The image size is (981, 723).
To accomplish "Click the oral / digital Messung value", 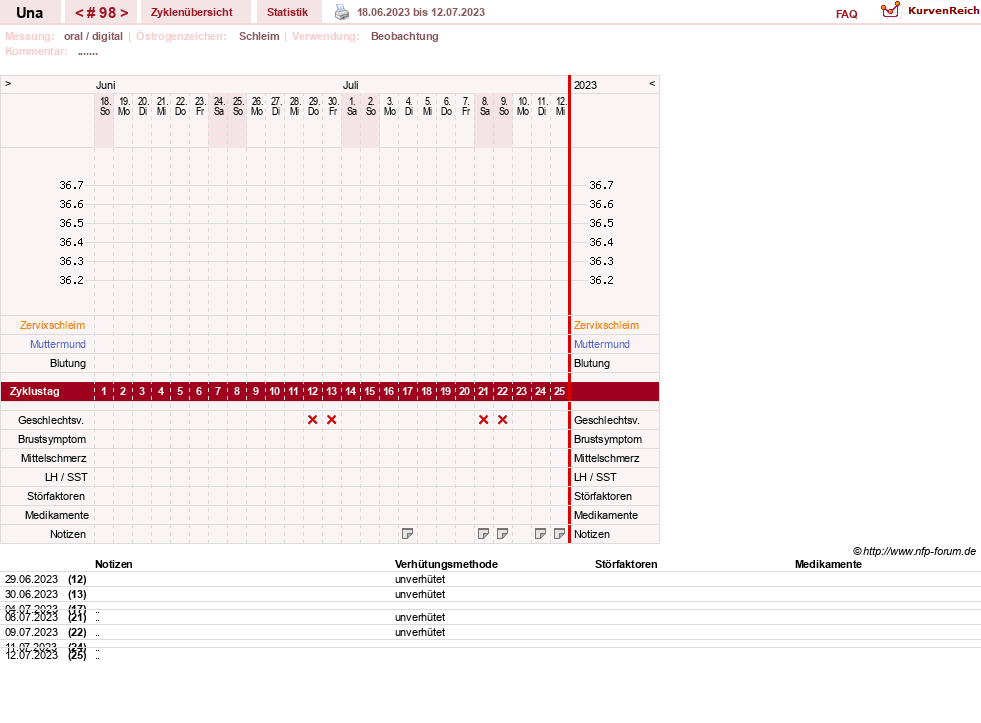I will [x=93, y=36].
